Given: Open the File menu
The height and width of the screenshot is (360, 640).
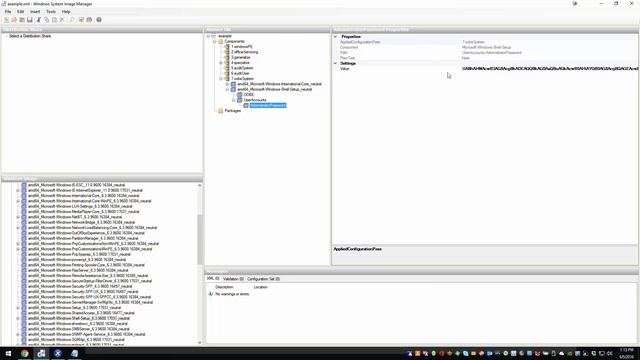Looking at the screenshot, I should (x=8, y=12).
